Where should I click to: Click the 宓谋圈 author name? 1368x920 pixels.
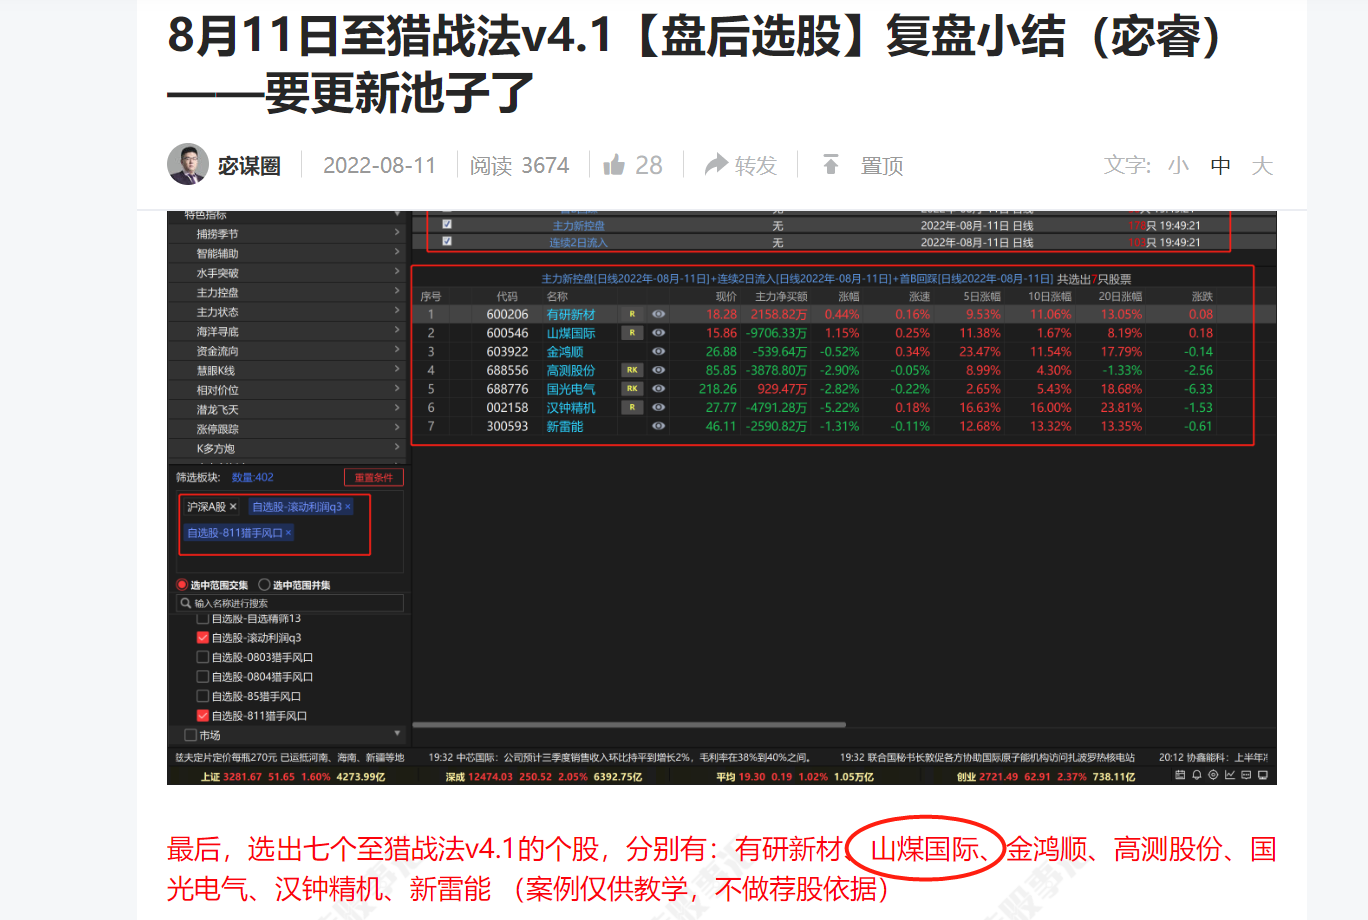(249, 166)
